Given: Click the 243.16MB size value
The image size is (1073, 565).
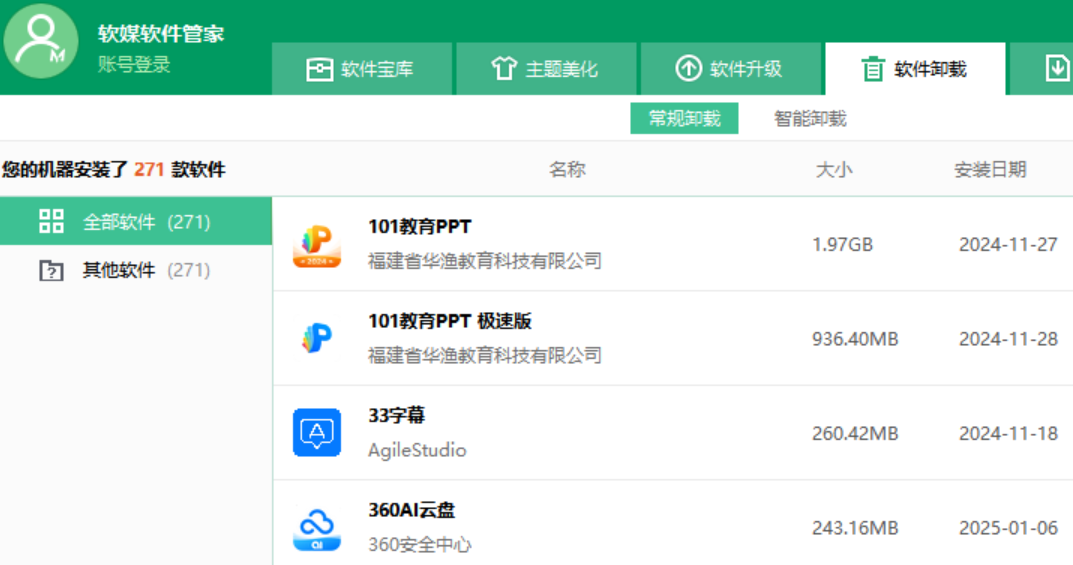Looking at the screenshot, I should (x=855, y=527).
